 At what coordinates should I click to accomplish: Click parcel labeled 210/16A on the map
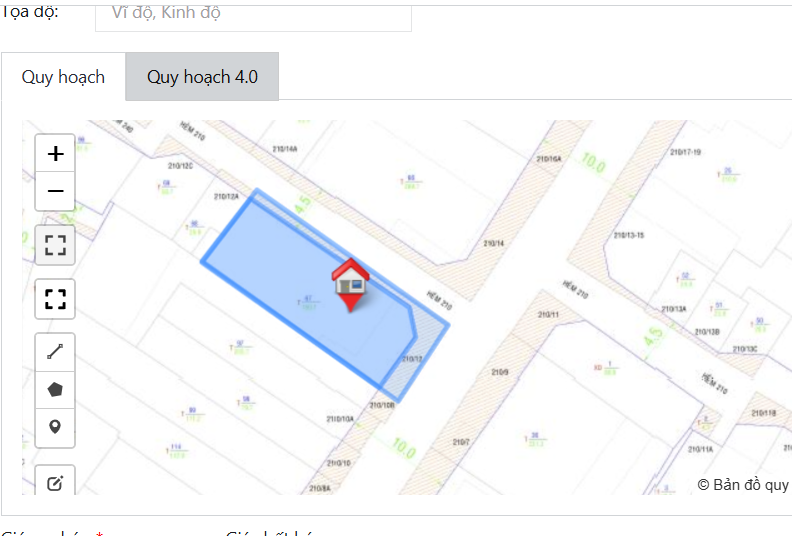[x=549, y=159]
